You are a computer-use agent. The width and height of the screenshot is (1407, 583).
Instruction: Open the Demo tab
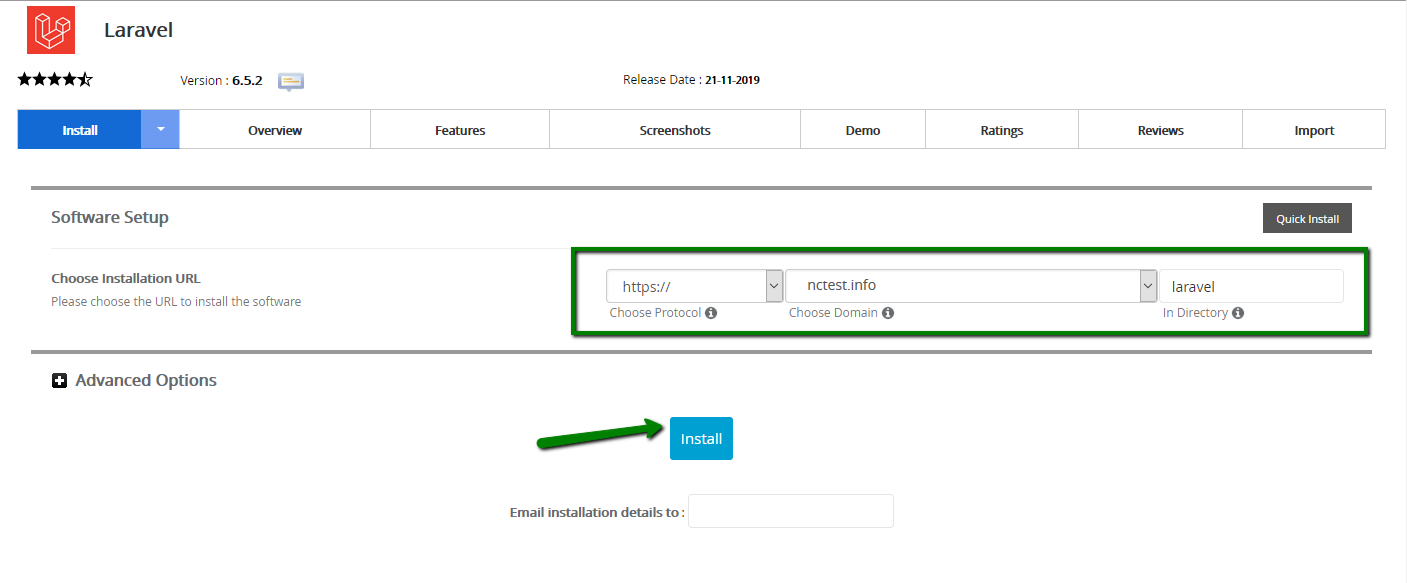(x=863, y=130)
